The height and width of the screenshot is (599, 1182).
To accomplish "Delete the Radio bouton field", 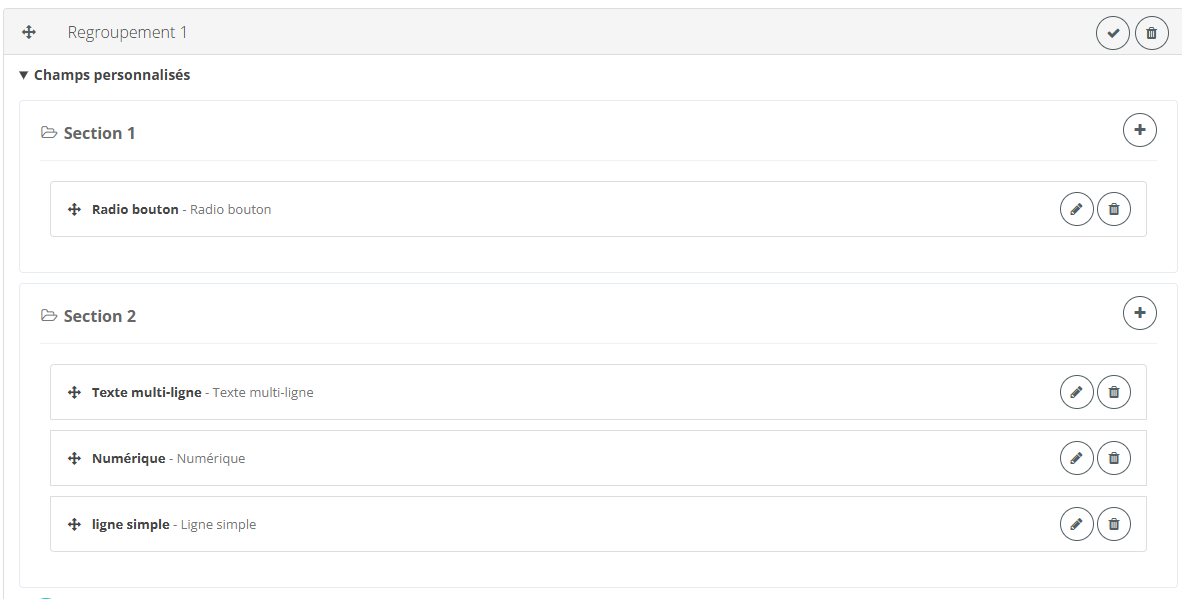I will point(1114,209).
